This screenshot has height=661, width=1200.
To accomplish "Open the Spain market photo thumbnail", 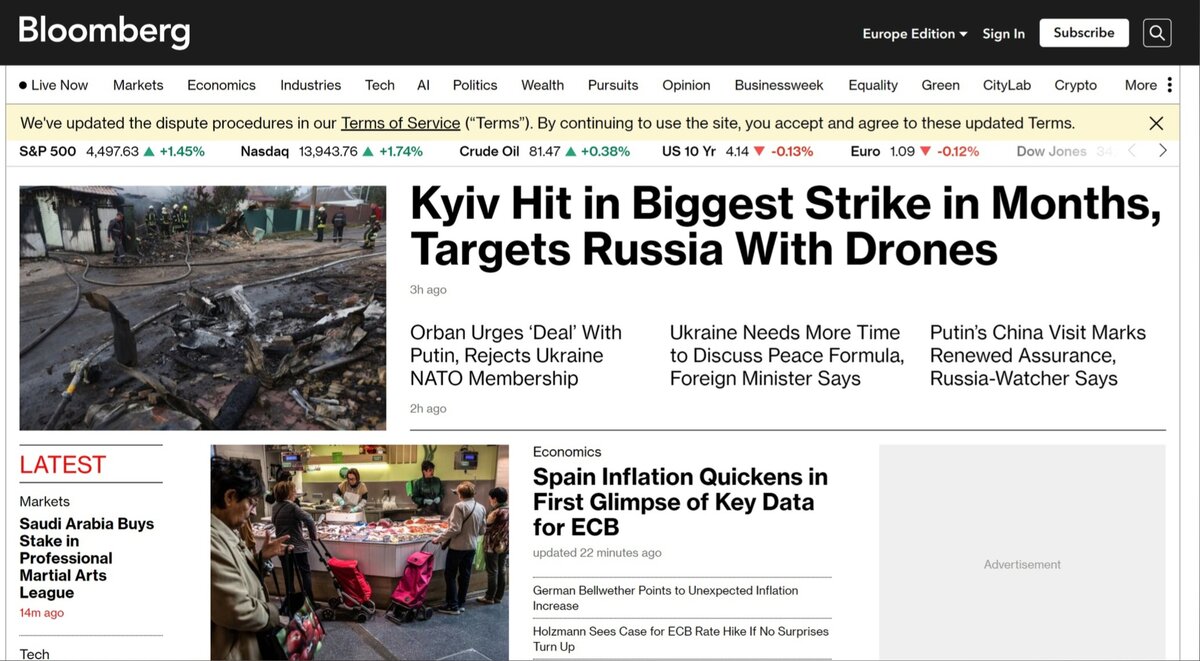I will pos(359,553).
